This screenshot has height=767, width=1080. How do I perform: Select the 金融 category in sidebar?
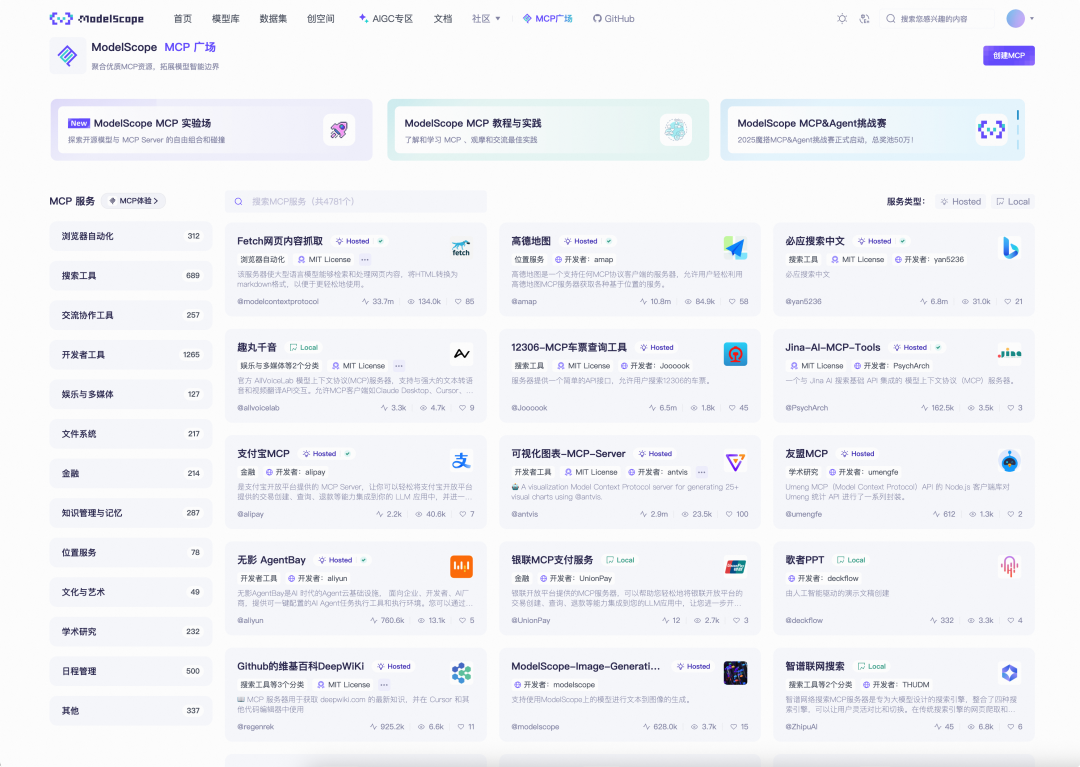point(131,473)
